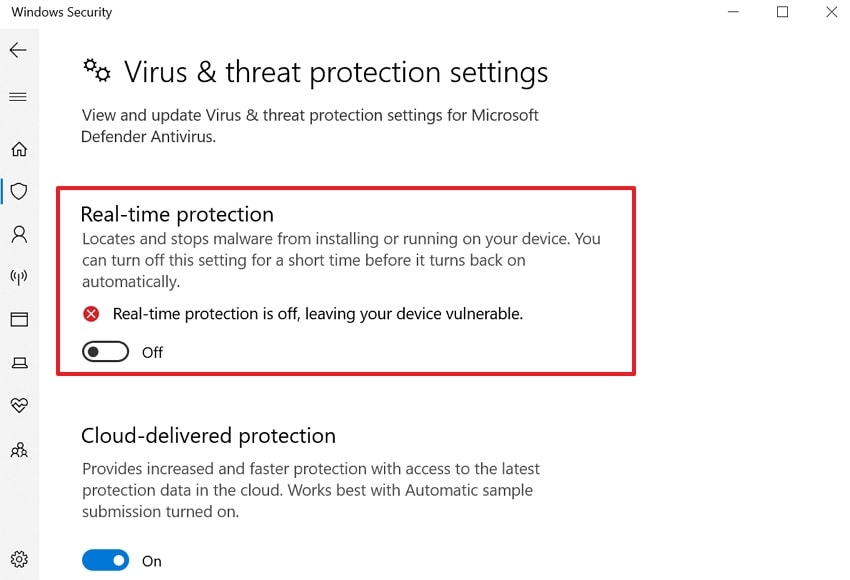Expand the navigation menu with hamburger icon
The height and width of the screenshot is (580, 850).
point(18,96)
